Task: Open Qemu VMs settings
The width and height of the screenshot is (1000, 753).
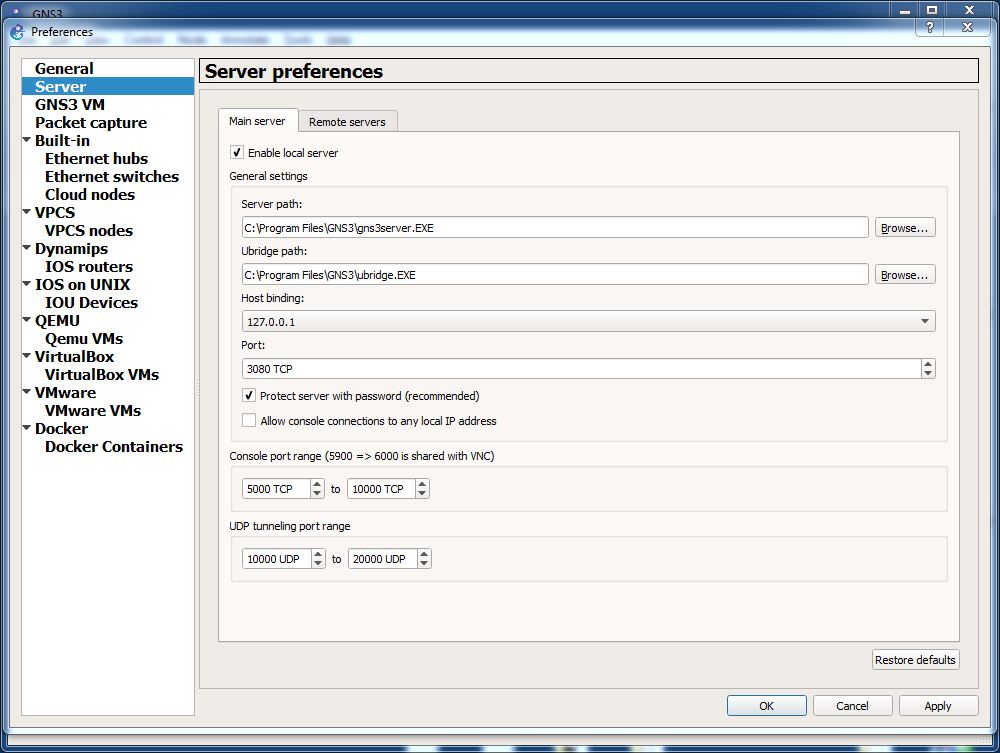Action: (84, 339)
